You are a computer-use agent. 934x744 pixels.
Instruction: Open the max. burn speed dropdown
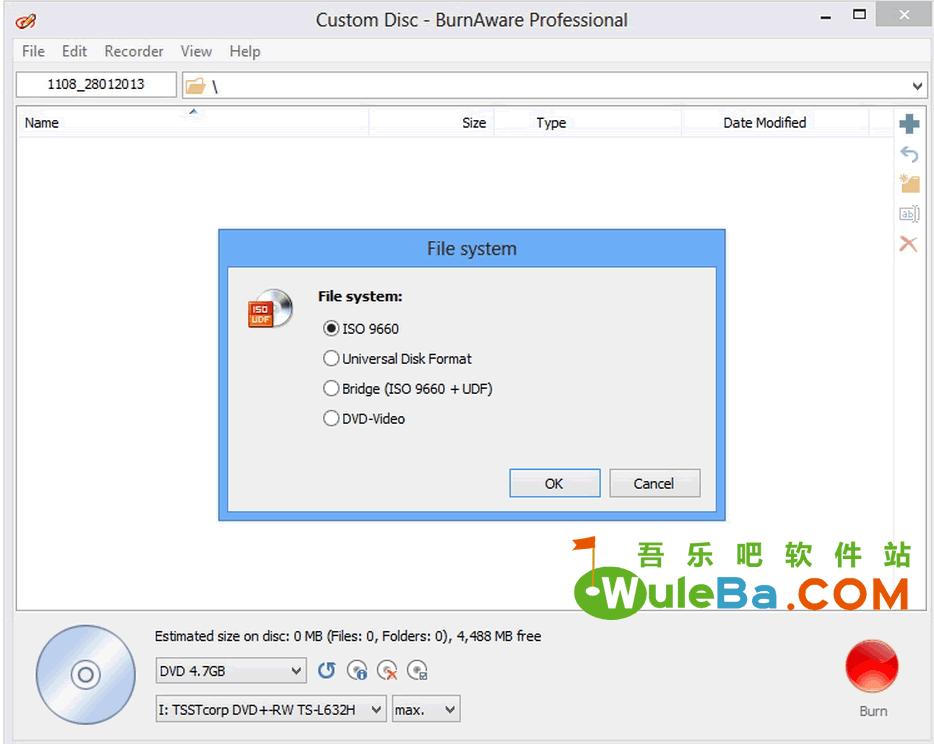(426, 709)
